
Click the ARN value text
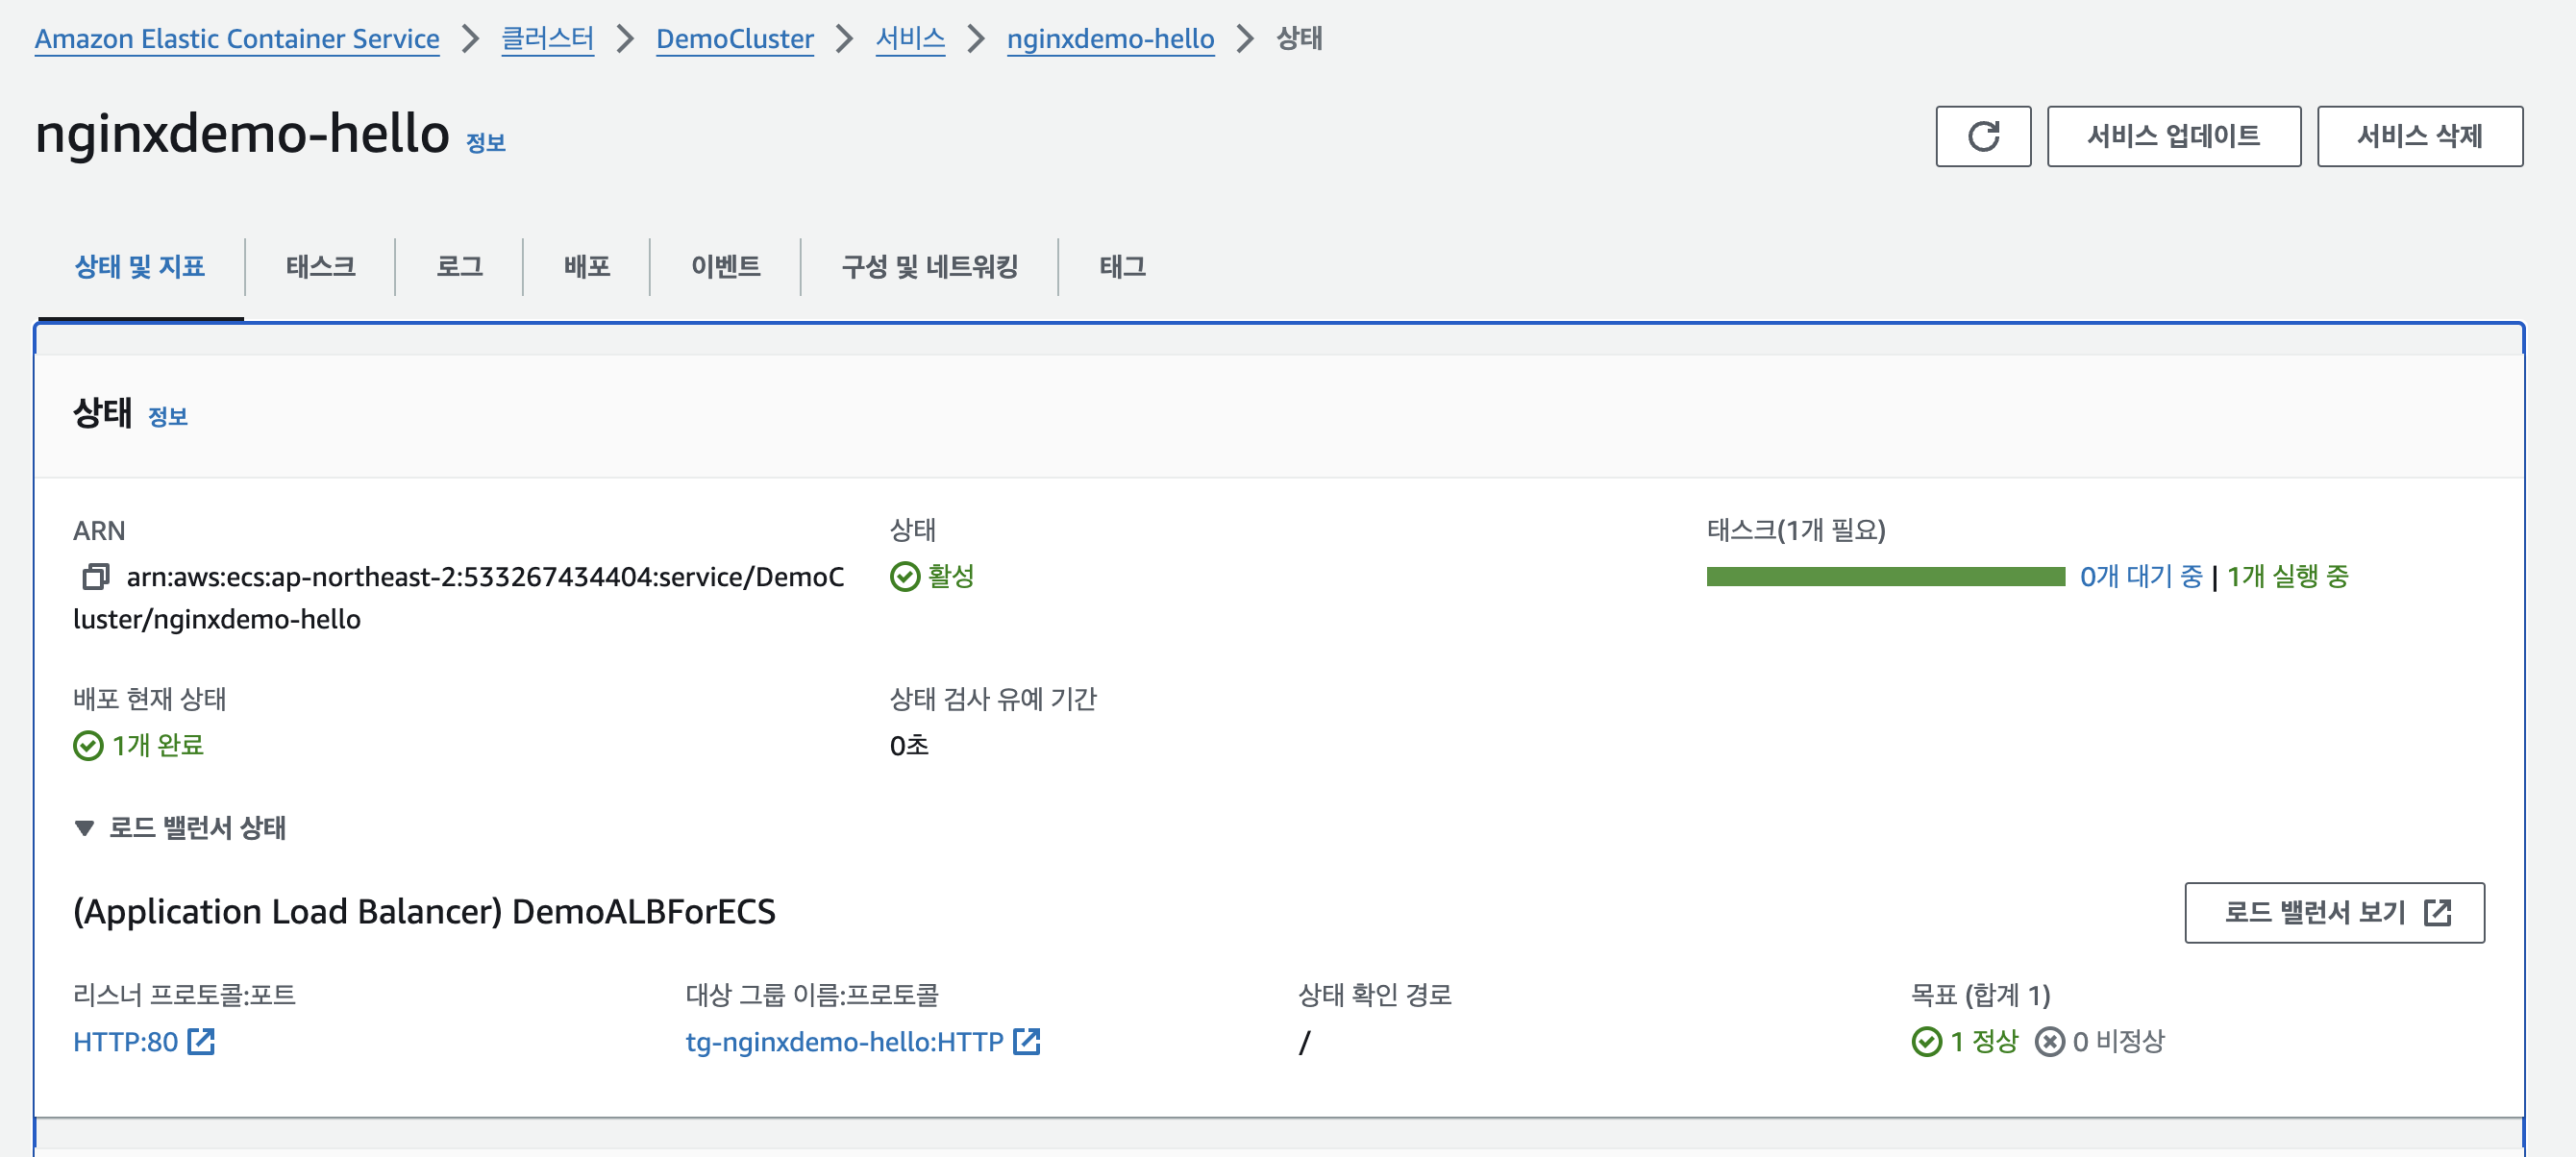click(x=459, y=598)
